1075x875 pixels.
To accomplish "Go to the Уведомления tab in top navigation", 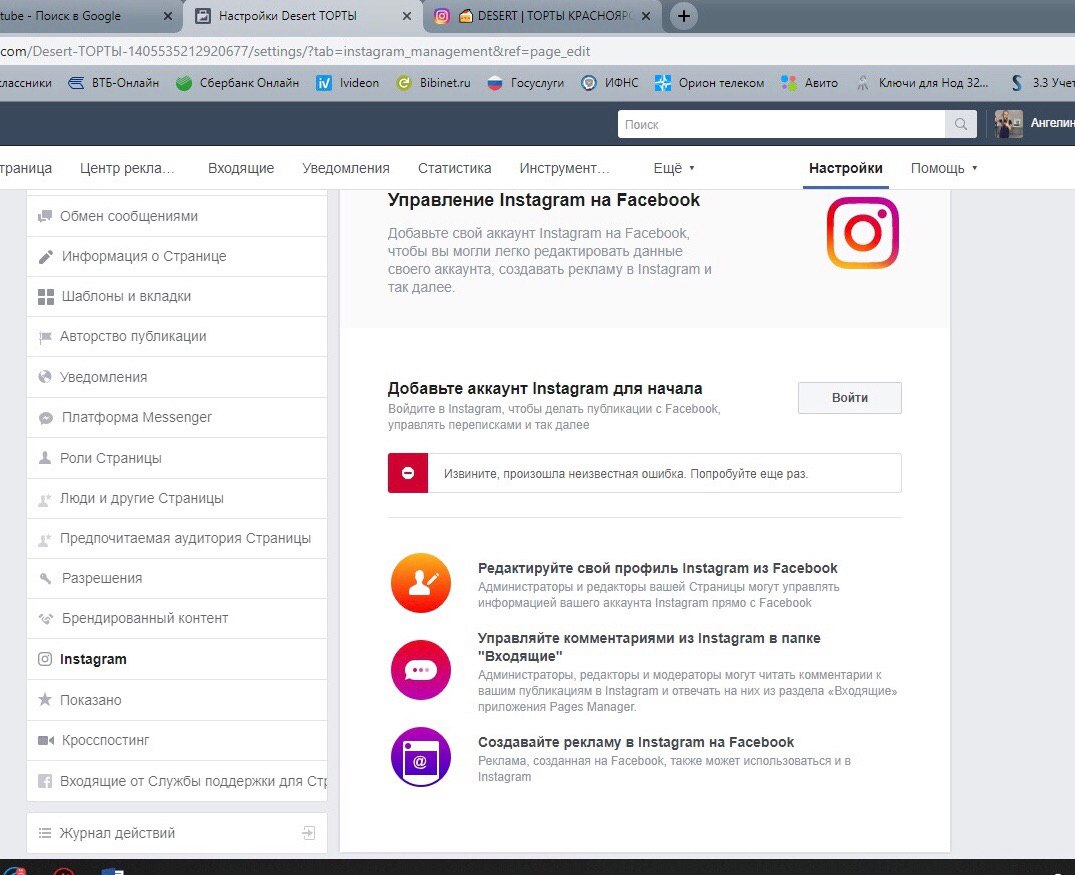I will pos(346,168).
